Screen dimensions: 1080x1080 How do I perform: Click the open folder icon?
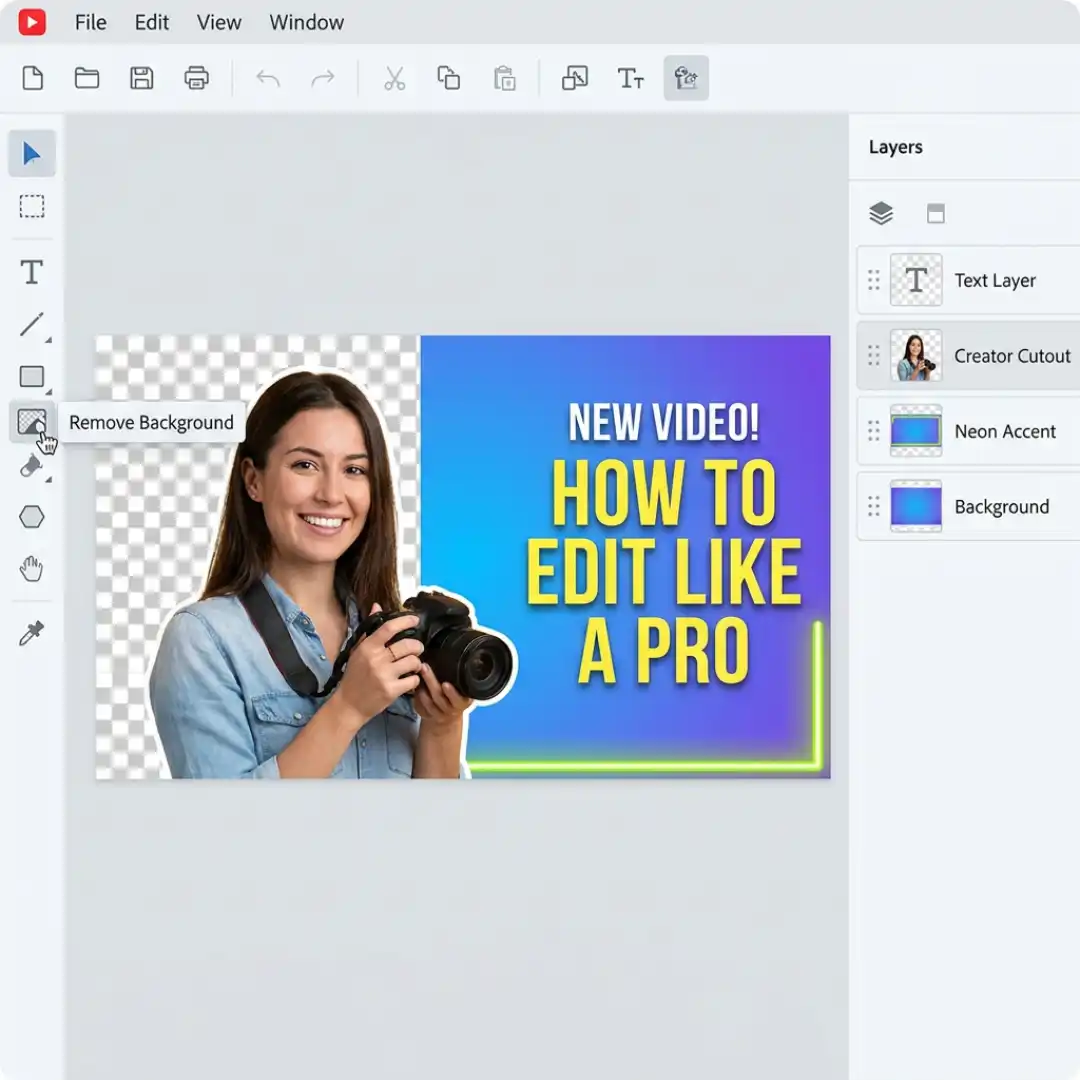point(87,78)
